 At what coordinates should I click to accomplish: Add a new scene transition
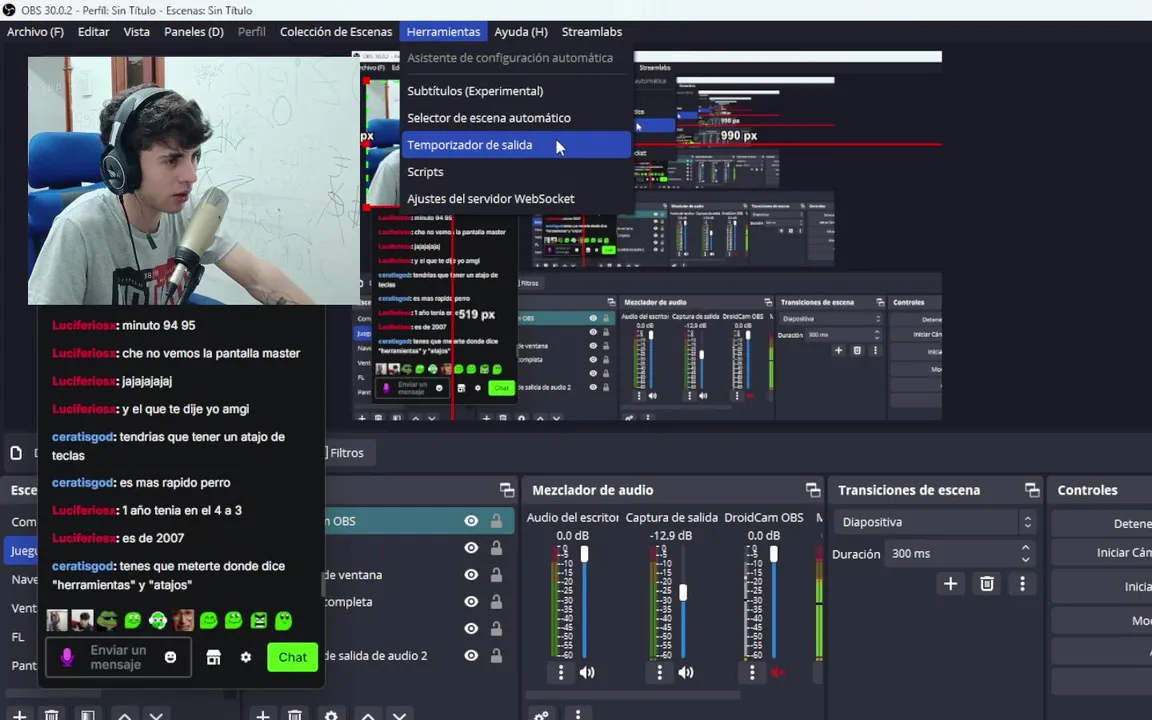coord(950,583)
